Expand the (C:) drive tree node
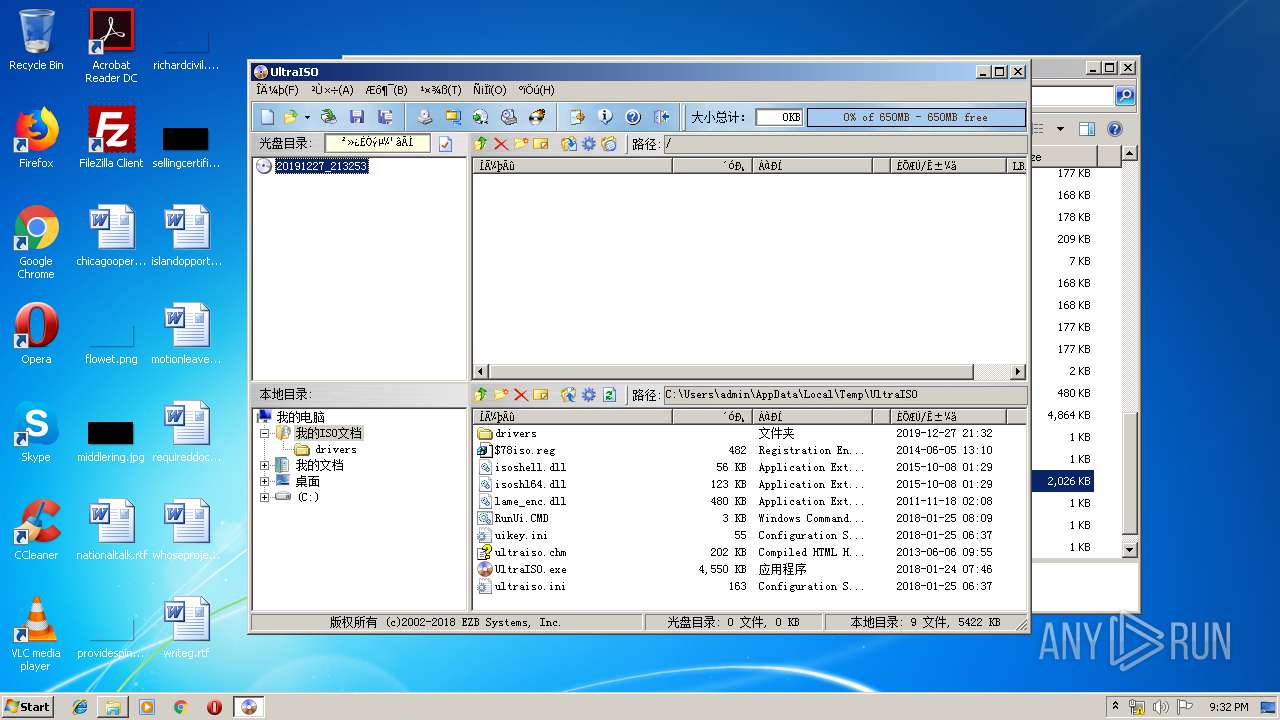 click(264, 497)
